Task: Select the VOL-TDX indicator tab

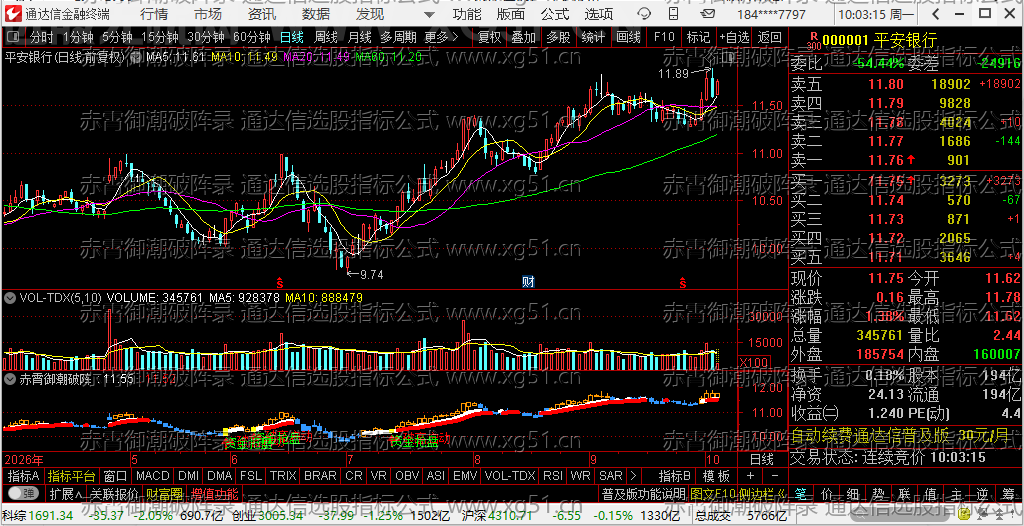Action: 510,476
